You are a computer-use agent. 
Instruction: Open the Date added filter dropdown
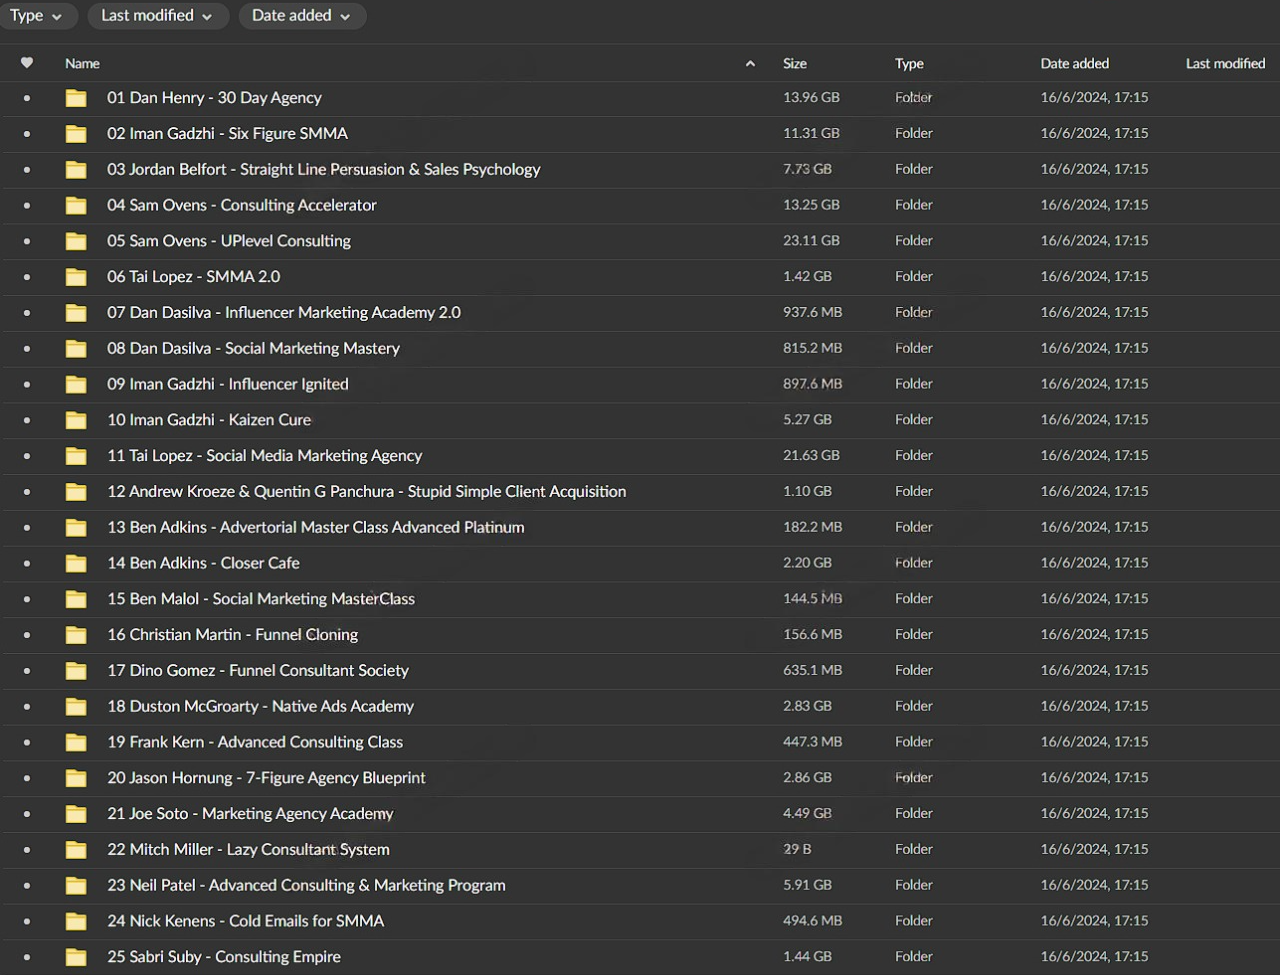(301, 16)
